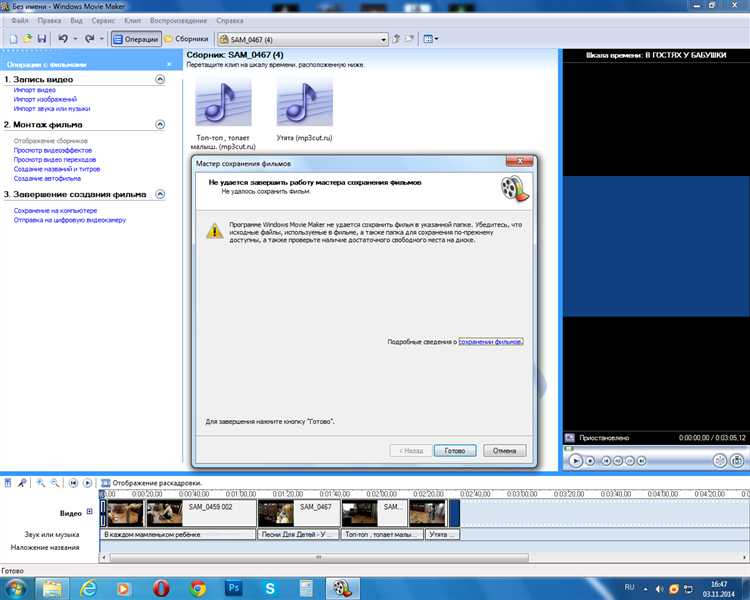This screenshot has width=750, height=600.
Task: Open the Redo history dropdown arrow
Action: tap(102, 39)
